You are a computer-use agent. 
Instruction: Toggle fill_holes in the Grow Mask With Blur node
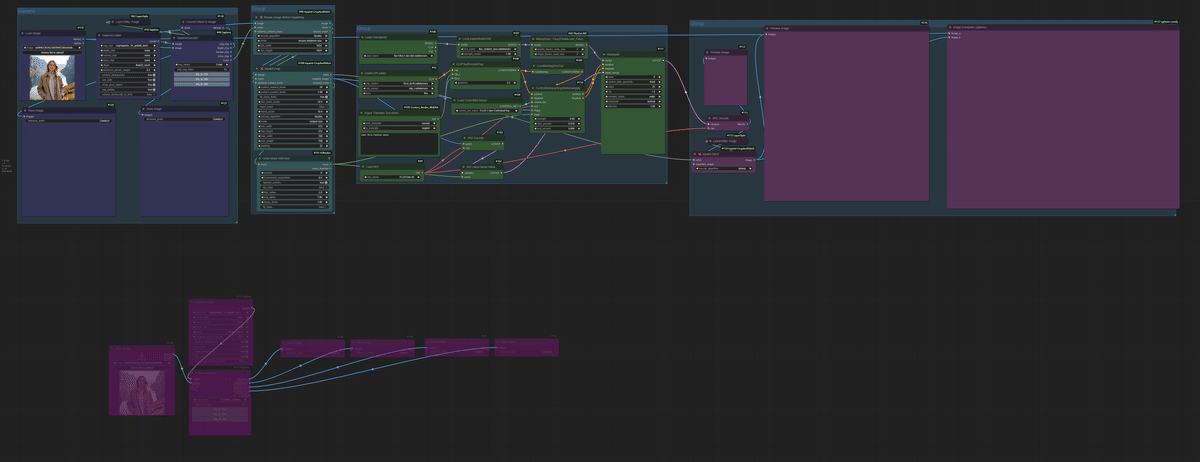click(x=294, y=207)
